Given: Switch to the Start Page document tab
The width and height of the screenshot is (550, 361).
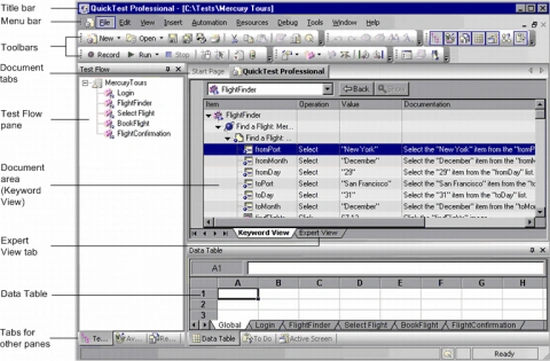Looking at the screenshot, I should click(208, 72).
